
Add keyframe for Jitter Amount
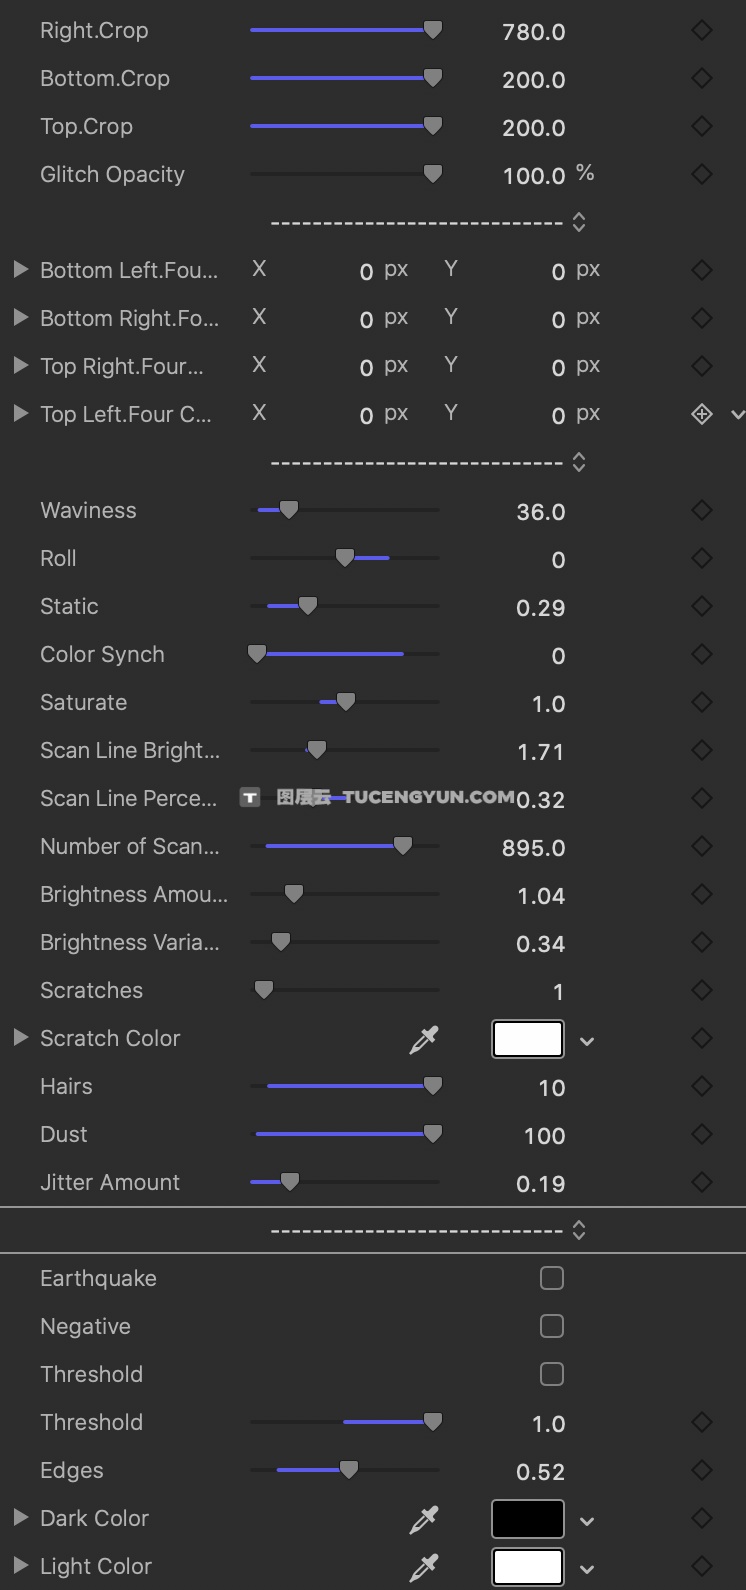702,1183
